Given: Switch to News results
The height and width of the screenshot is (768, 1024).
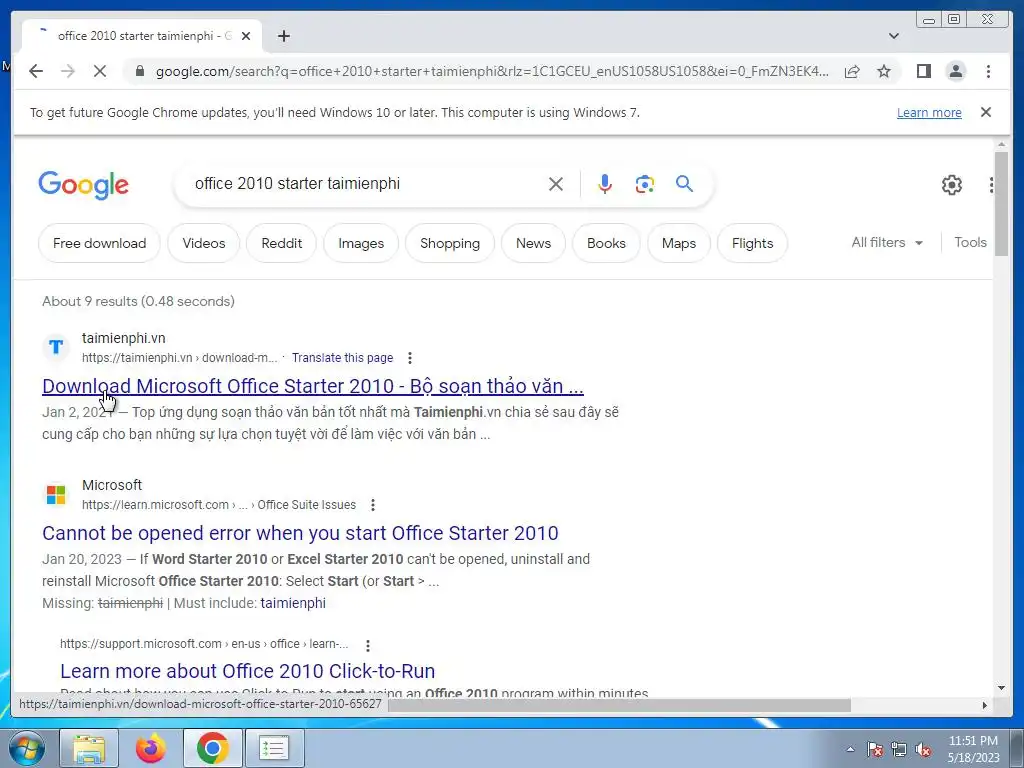Looking at the screenshot, I should point(534,243).
